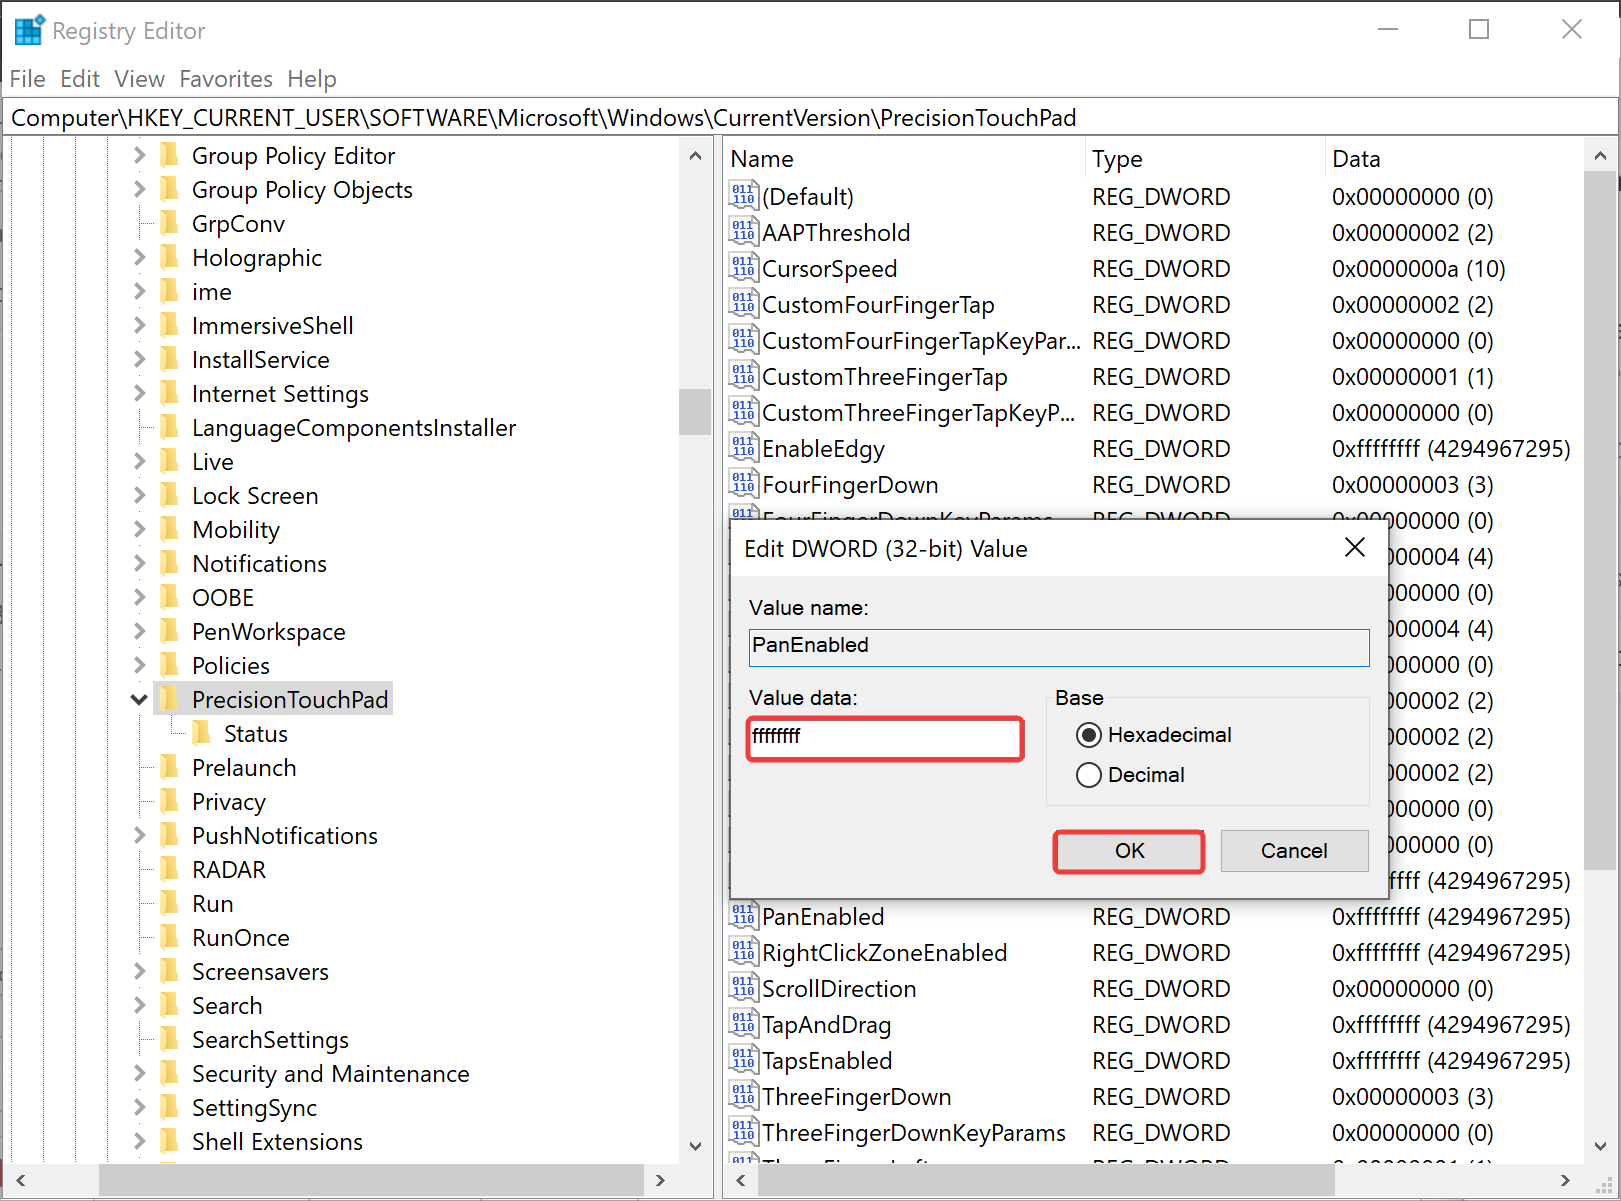This screenshot has width=1621, height=1201.
Task: Maximize the Registry Editor window
Action: [x=1479, y=30]
